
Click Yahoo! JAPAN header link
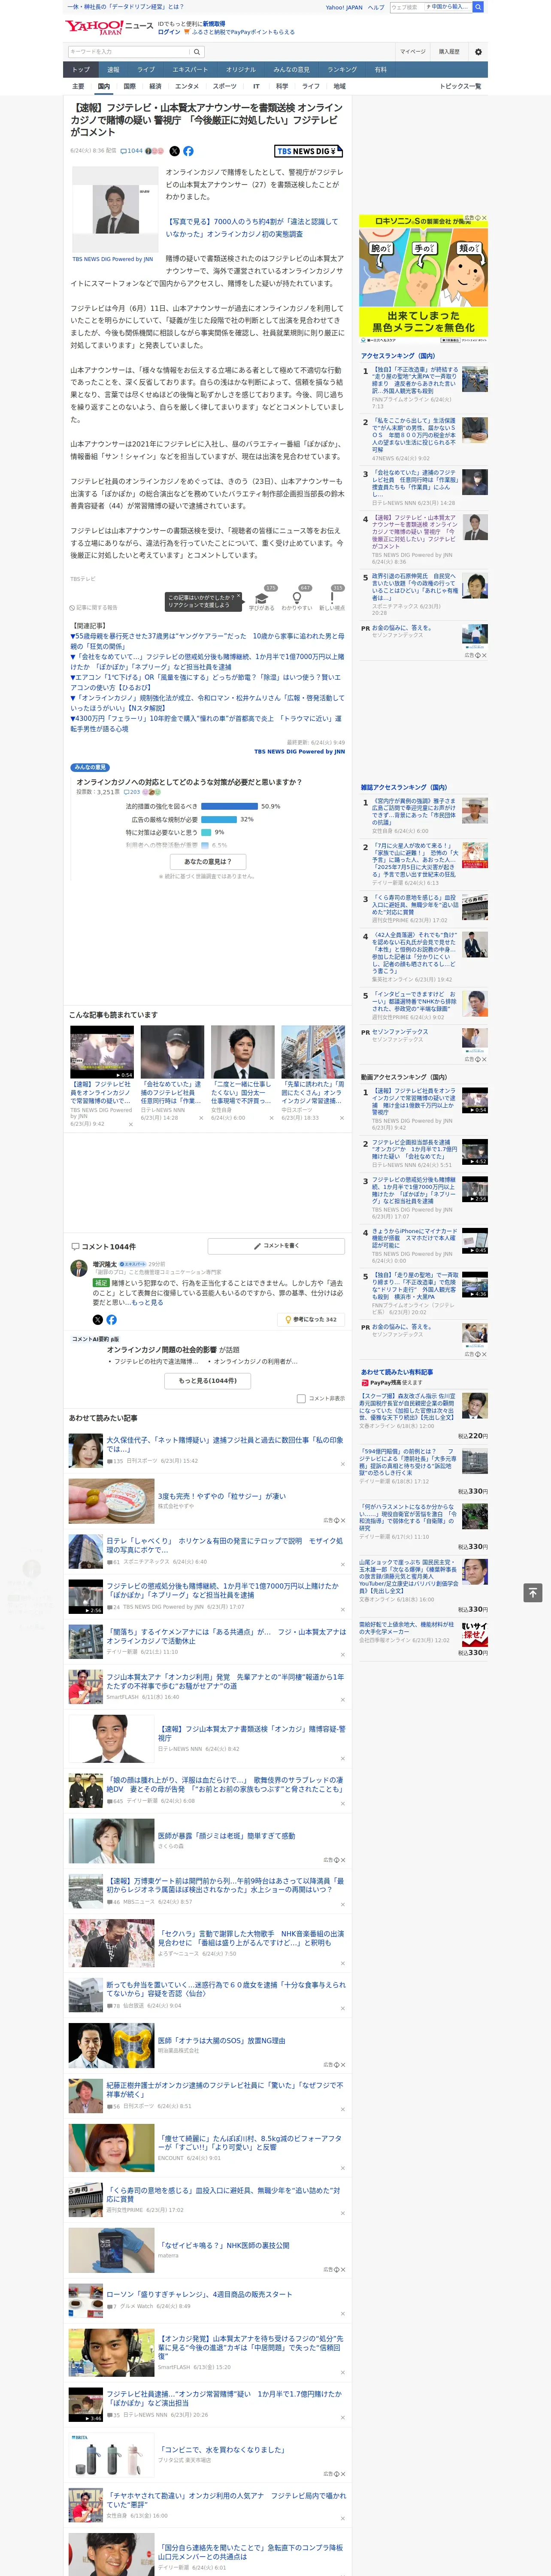point(344,7)
